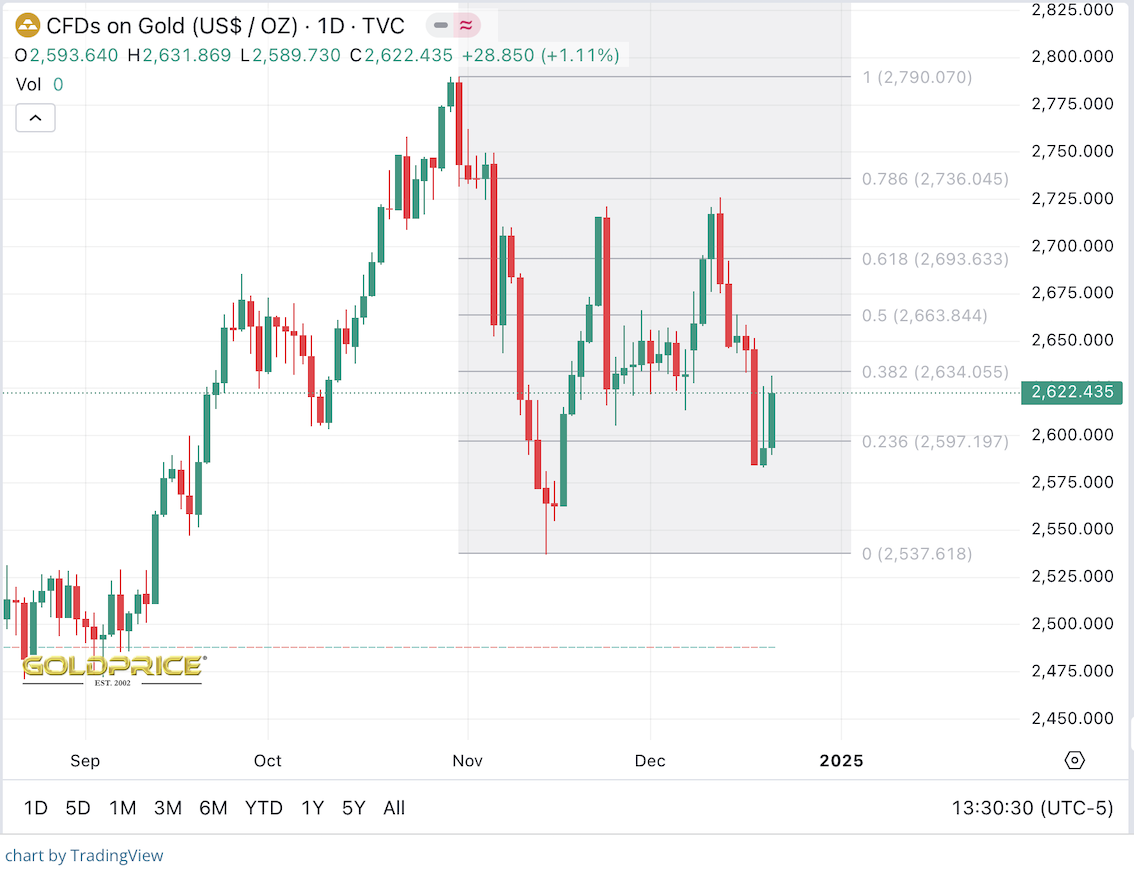Click the gray dash market status icon

(441, 25)
